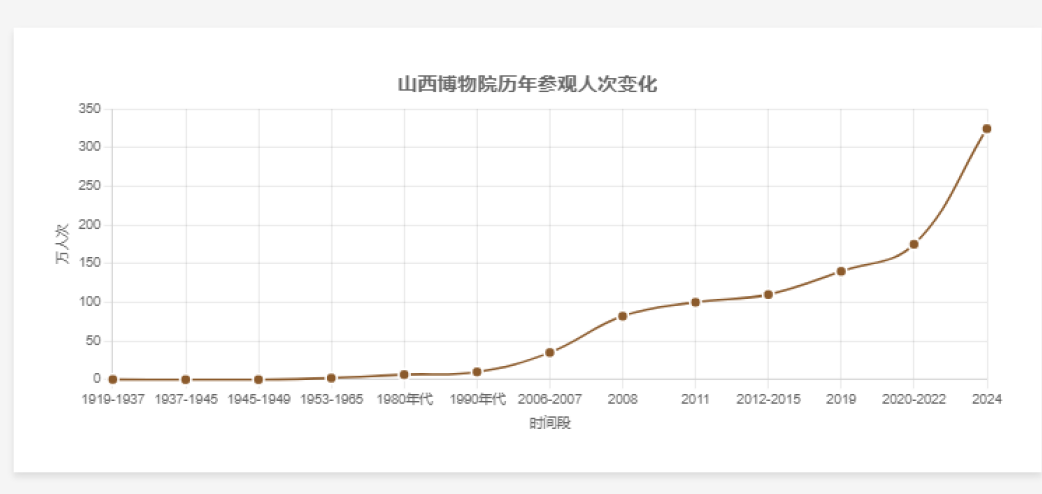Click the y-axis title 万人次
Viewport: 1042px width, 494px height.
[62, 244]
